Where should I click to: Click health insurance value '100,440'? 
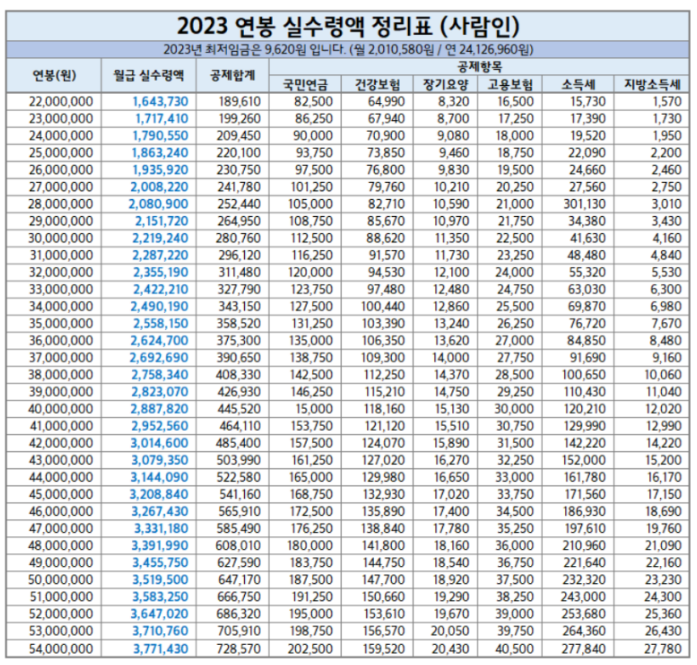[383, 306]
